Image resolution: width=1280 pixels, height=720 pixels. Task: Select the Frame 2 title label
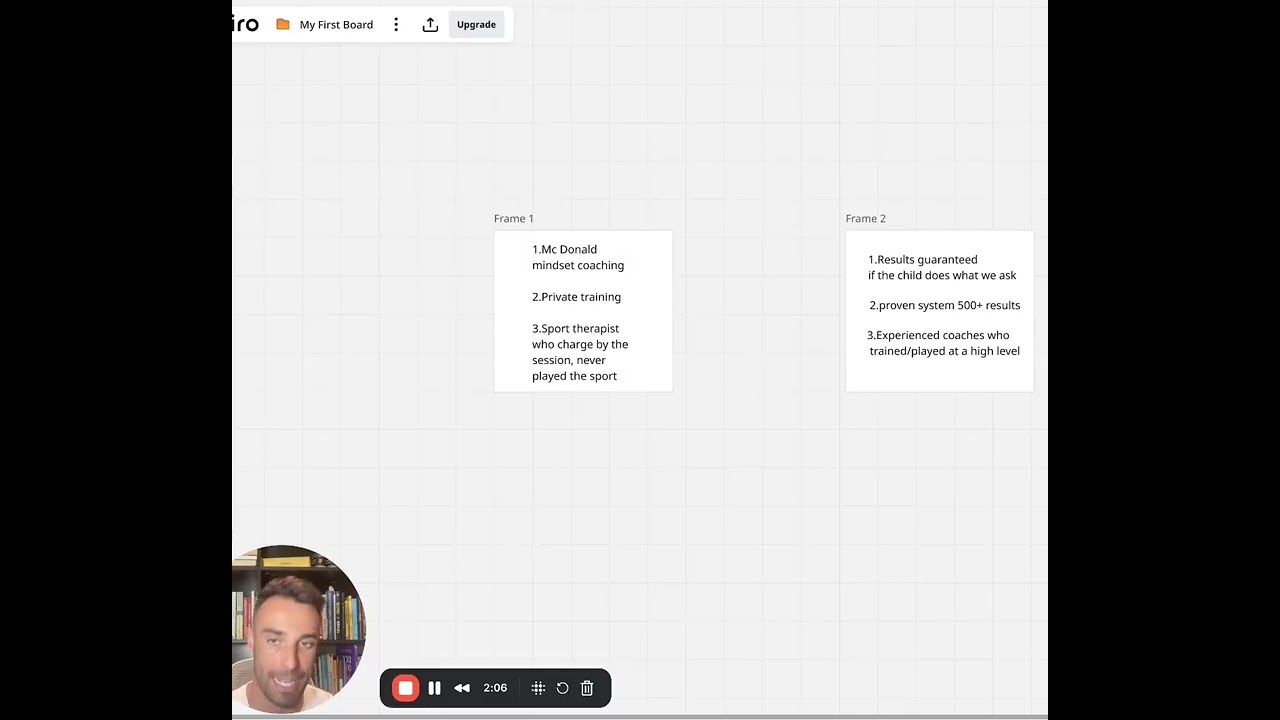coord(866,218)
